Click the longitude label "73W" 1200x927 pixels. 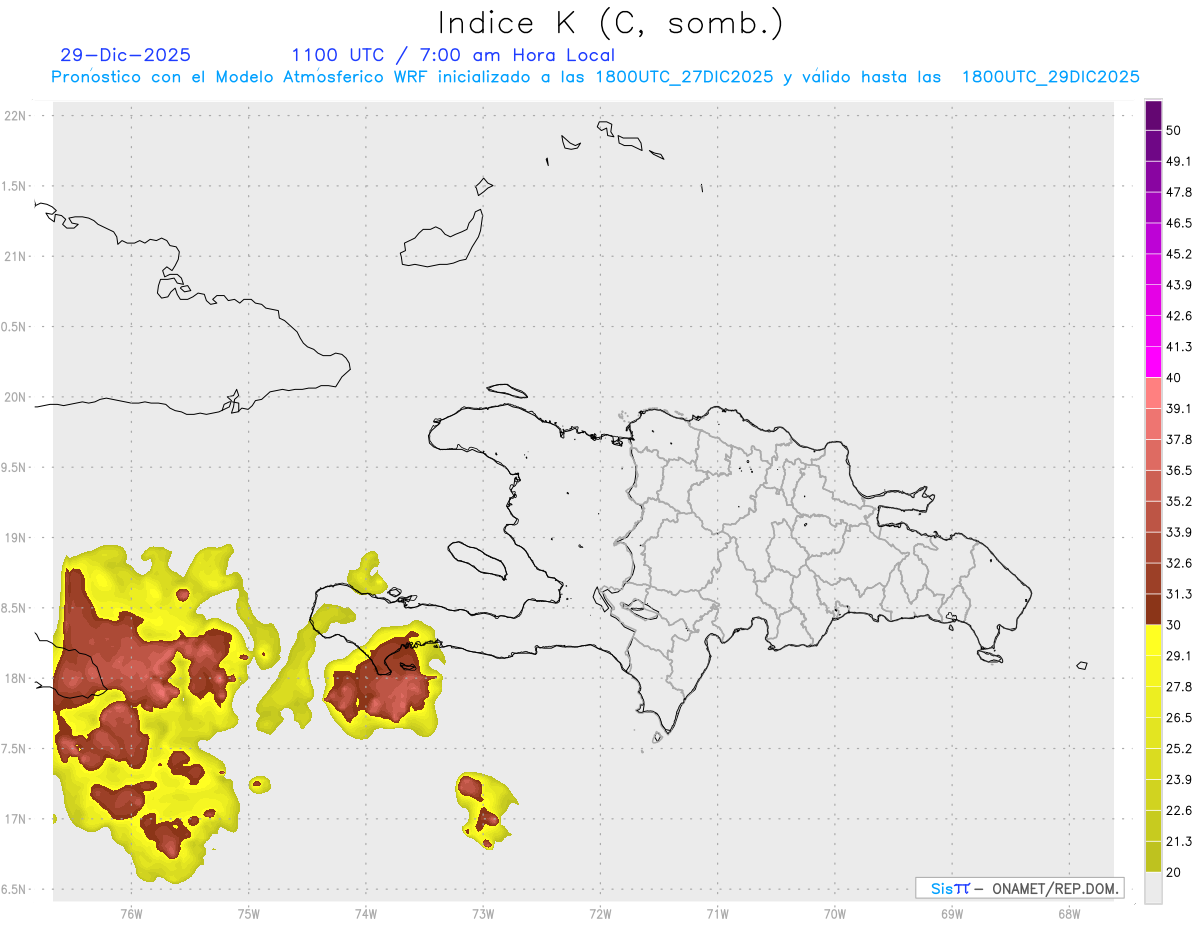tap(483, 914)
